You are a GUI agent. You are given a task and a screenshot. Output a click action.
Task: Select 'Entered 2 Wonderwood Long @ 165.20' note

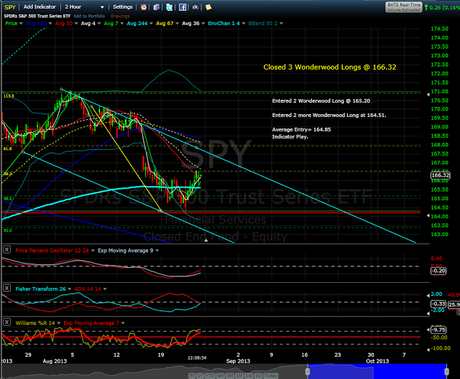tap(321, 101)
